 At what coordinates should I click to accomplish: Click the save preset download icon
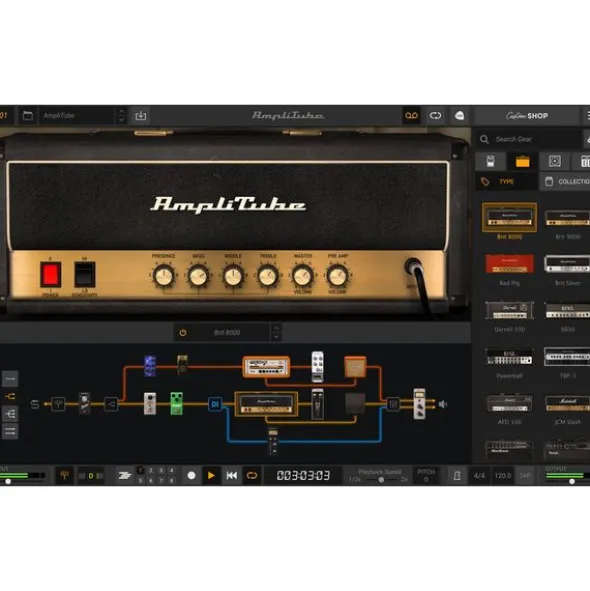coord(141,115)
